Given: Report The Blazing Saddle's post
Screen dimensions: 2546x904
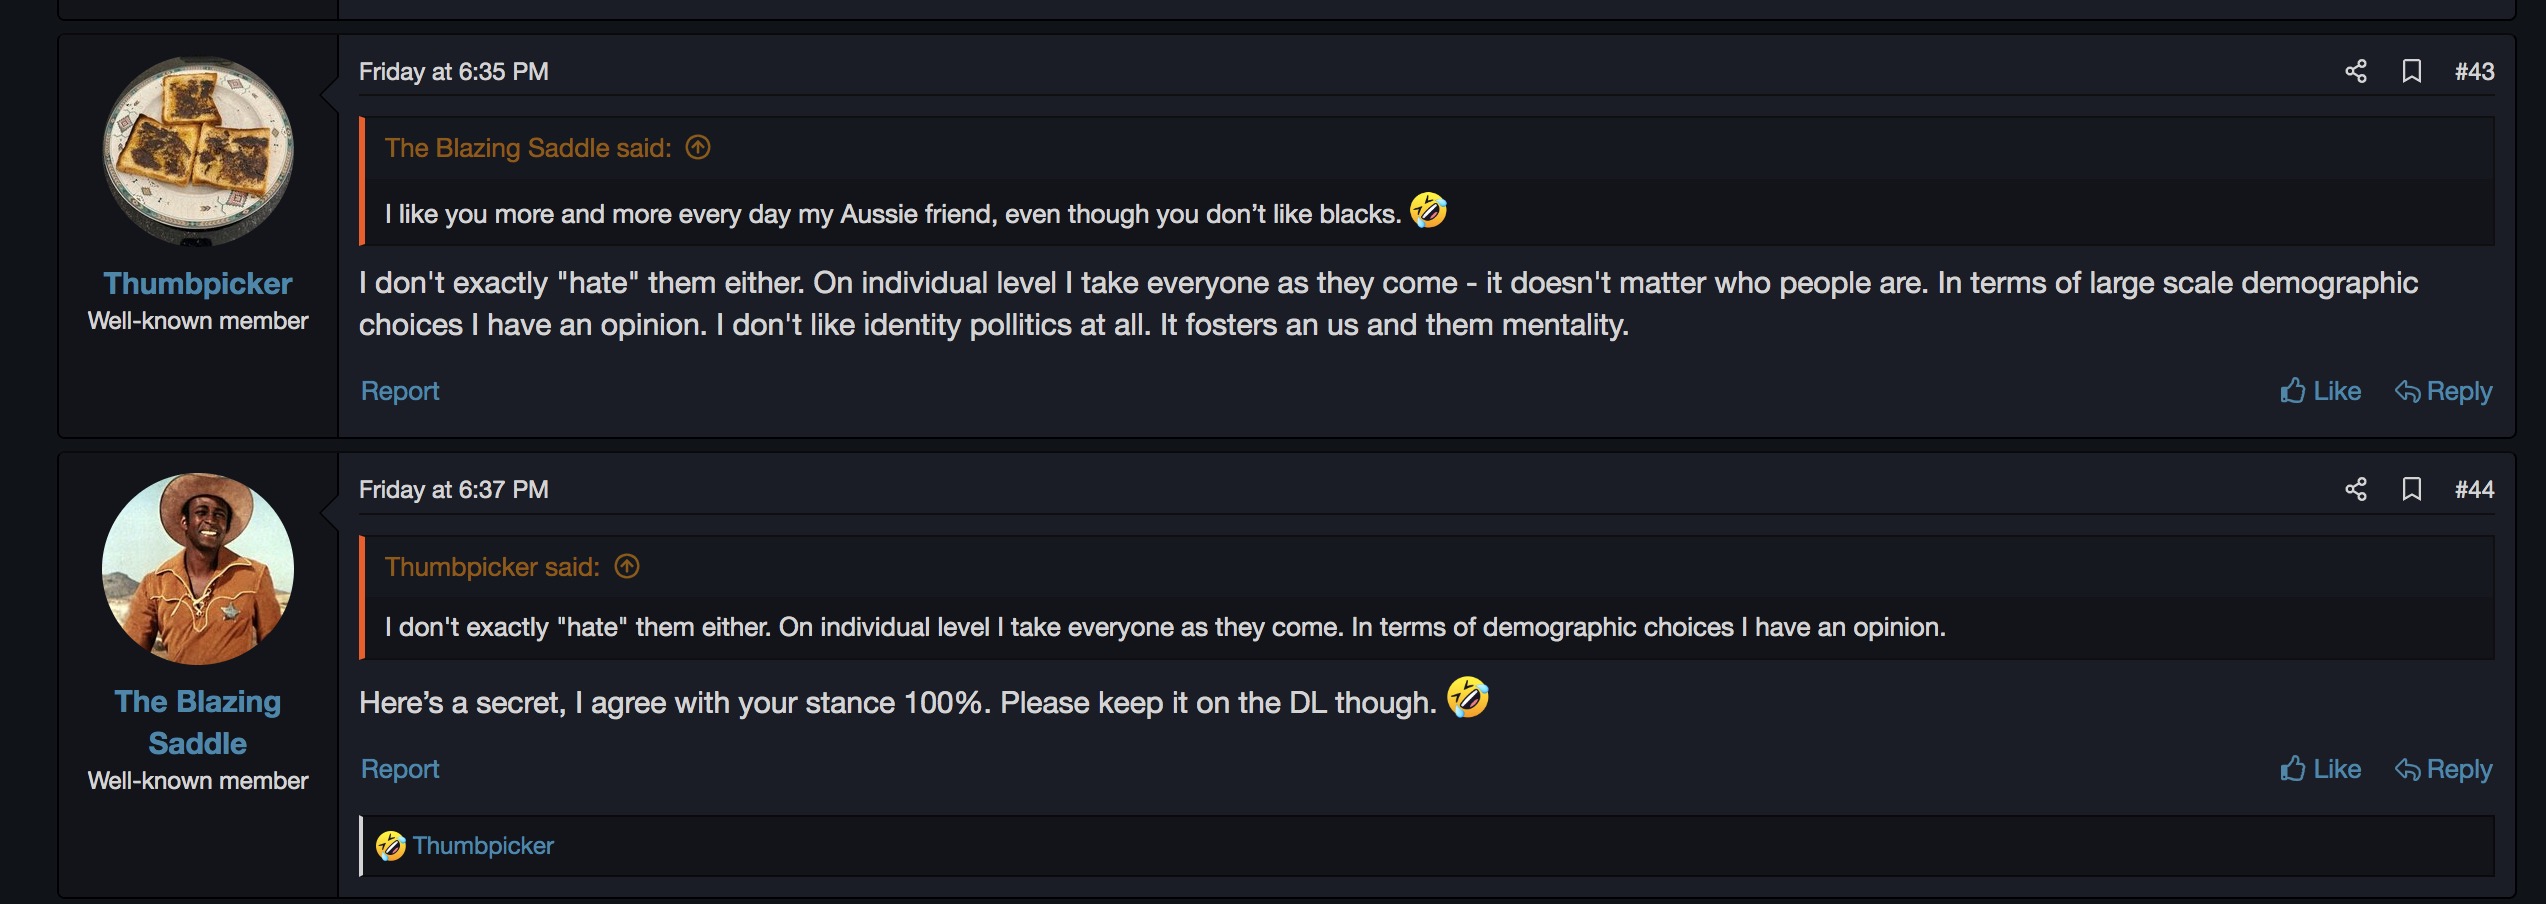Looking at the screenshot, I should click(x=399, y=769).
